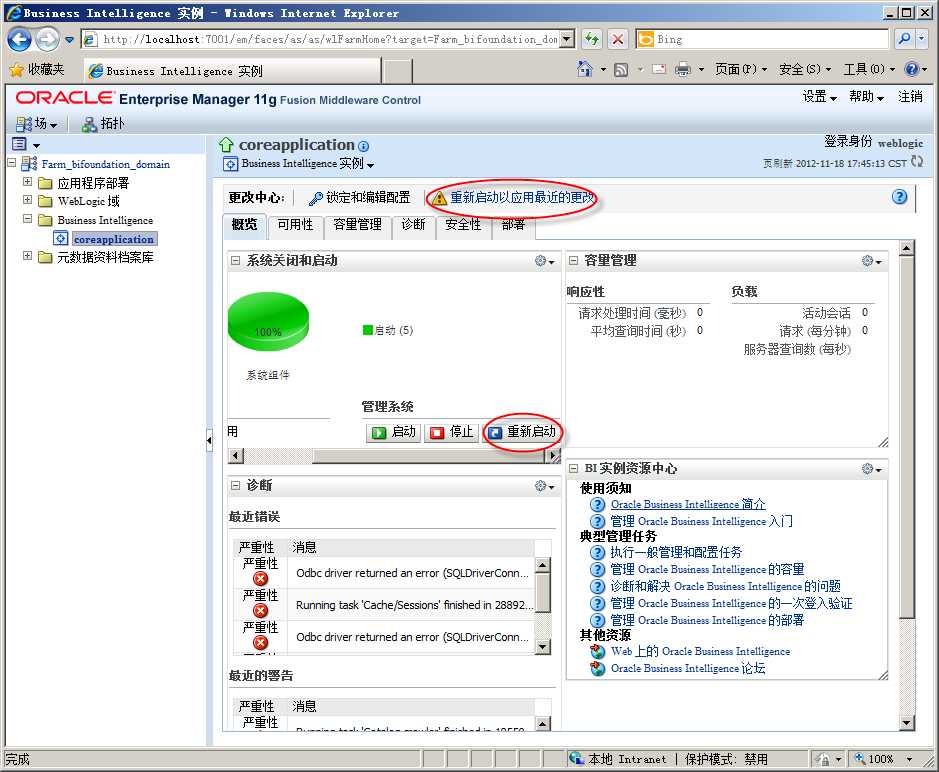Switch to the 安全性 tab
Image resolution: width=939 pixels, height=772 pixels.
pos(463,225)
